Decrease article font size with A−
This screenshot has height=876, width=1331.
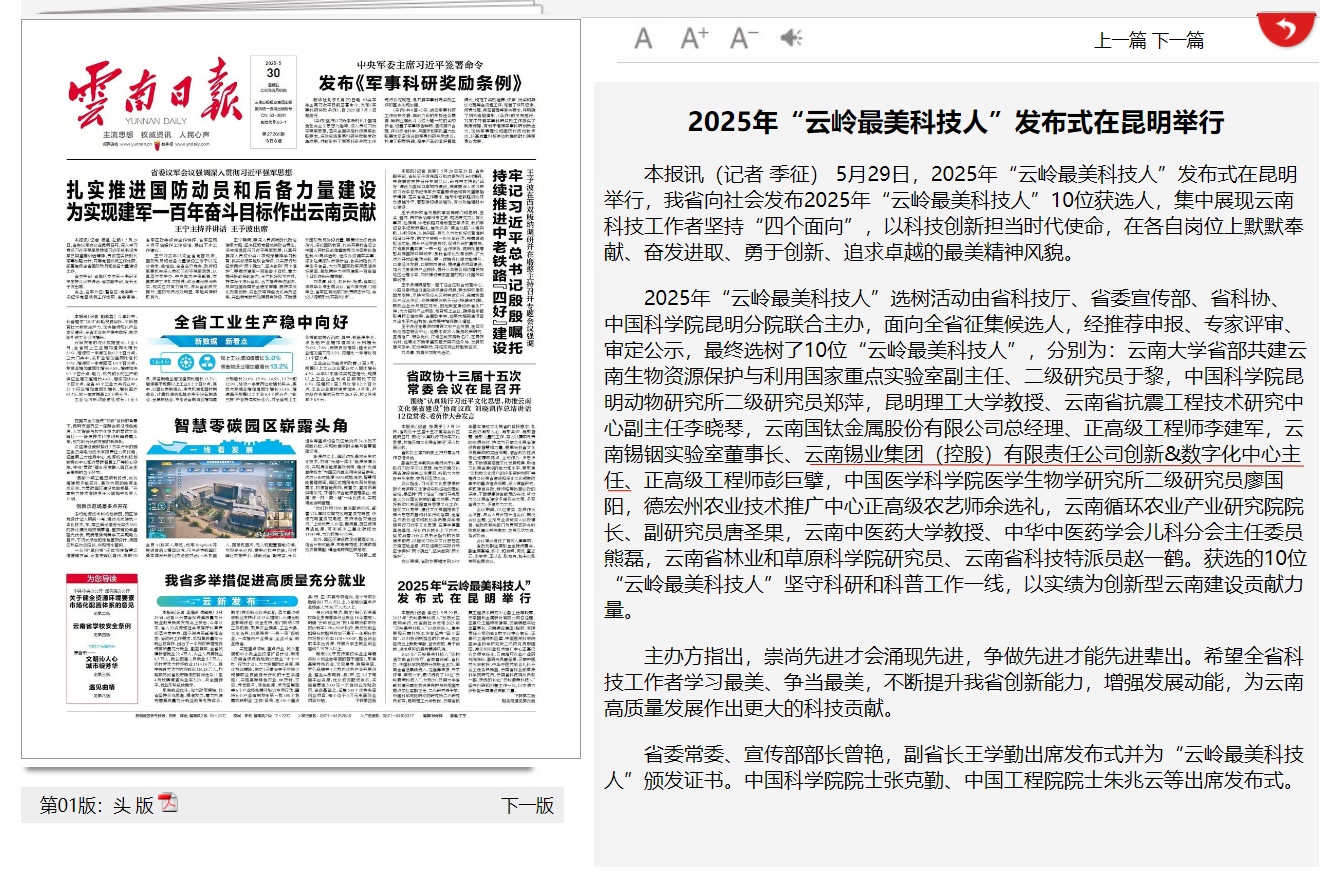[744, 39]
